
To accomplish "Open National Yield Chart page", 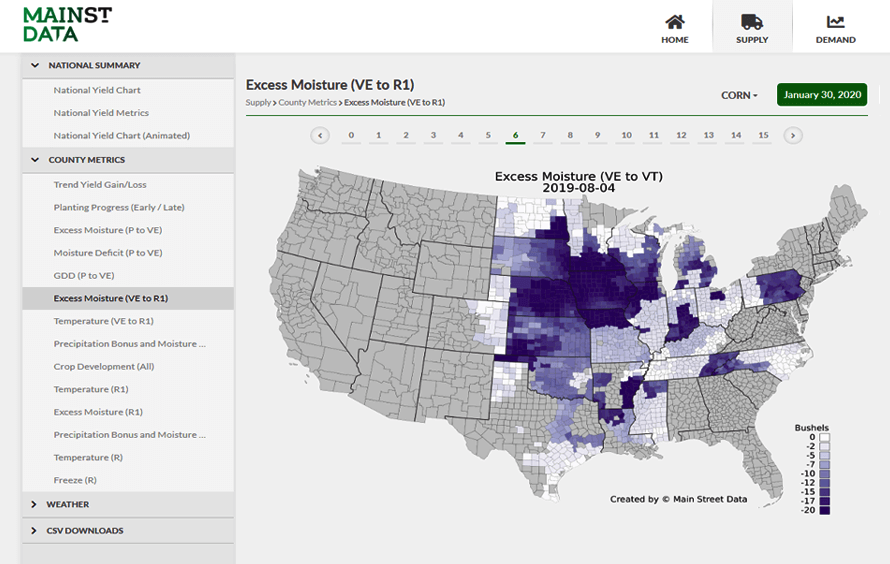I will [97, 90].
